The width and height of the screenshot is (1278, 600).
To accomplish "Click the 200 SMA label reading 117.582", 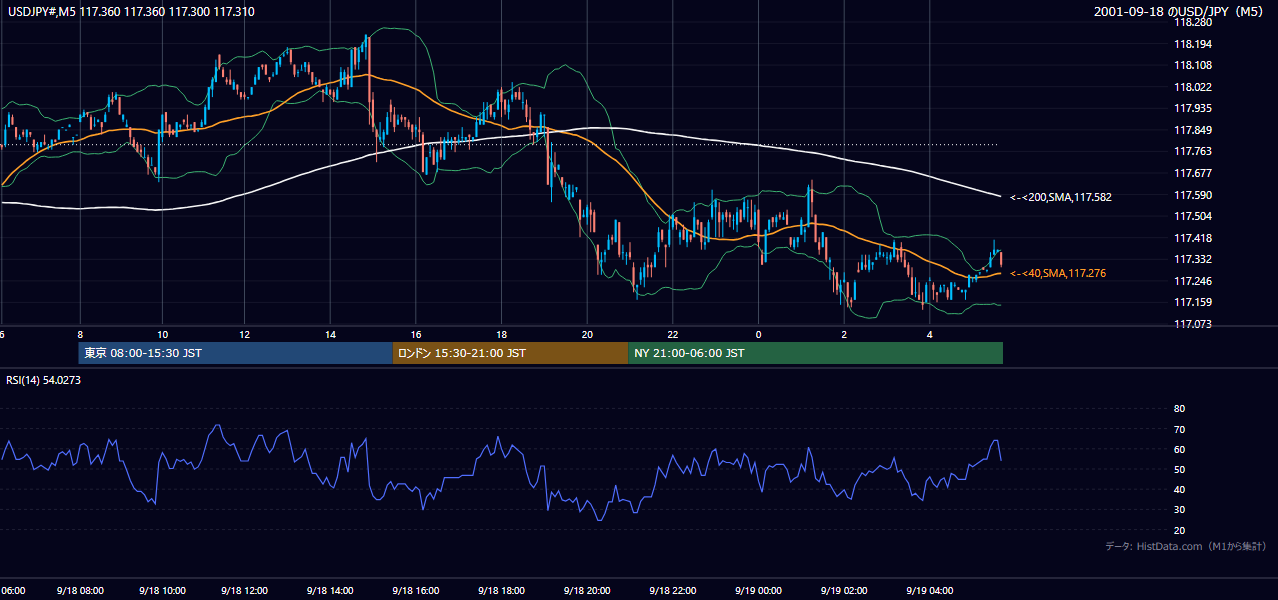I will 1061,197.
